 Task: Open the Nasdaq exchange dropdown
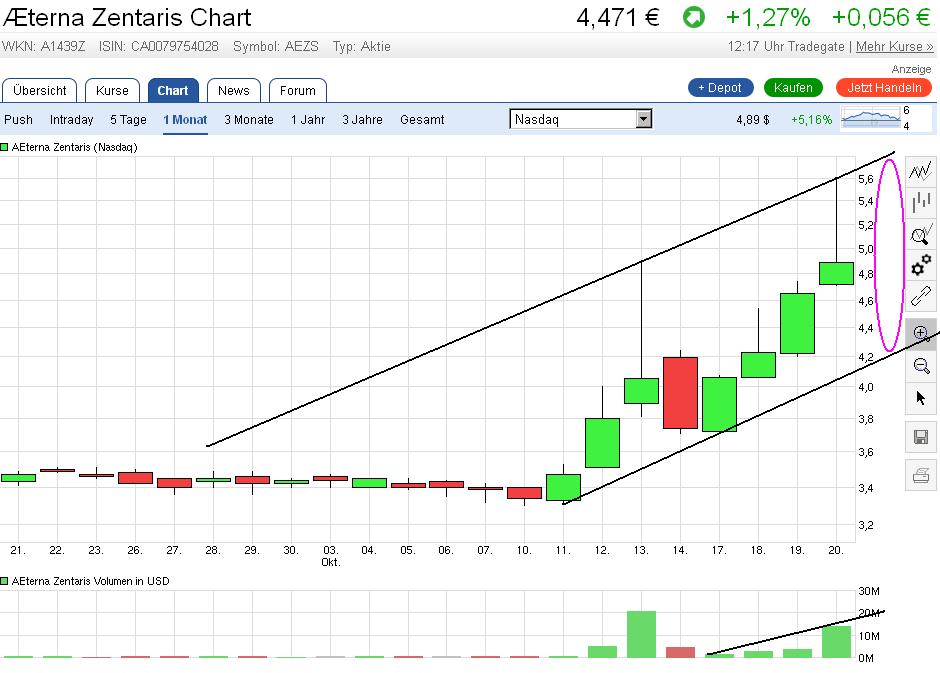pos(580,119)
